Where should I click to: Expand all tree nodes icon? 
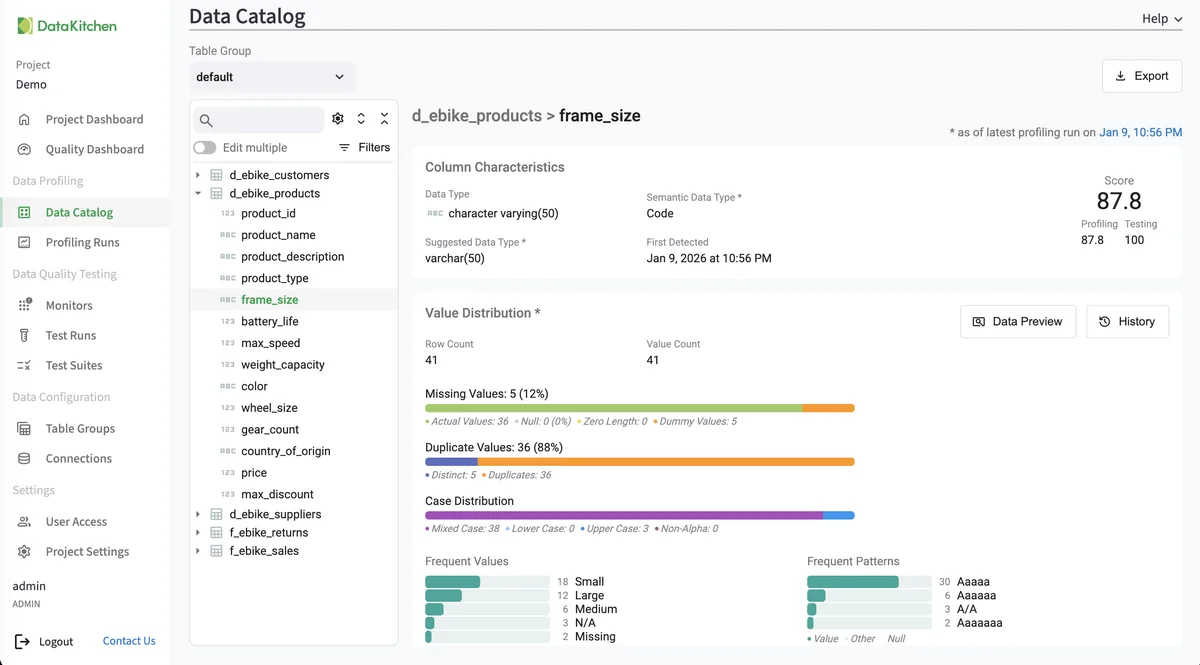(361, 119)
